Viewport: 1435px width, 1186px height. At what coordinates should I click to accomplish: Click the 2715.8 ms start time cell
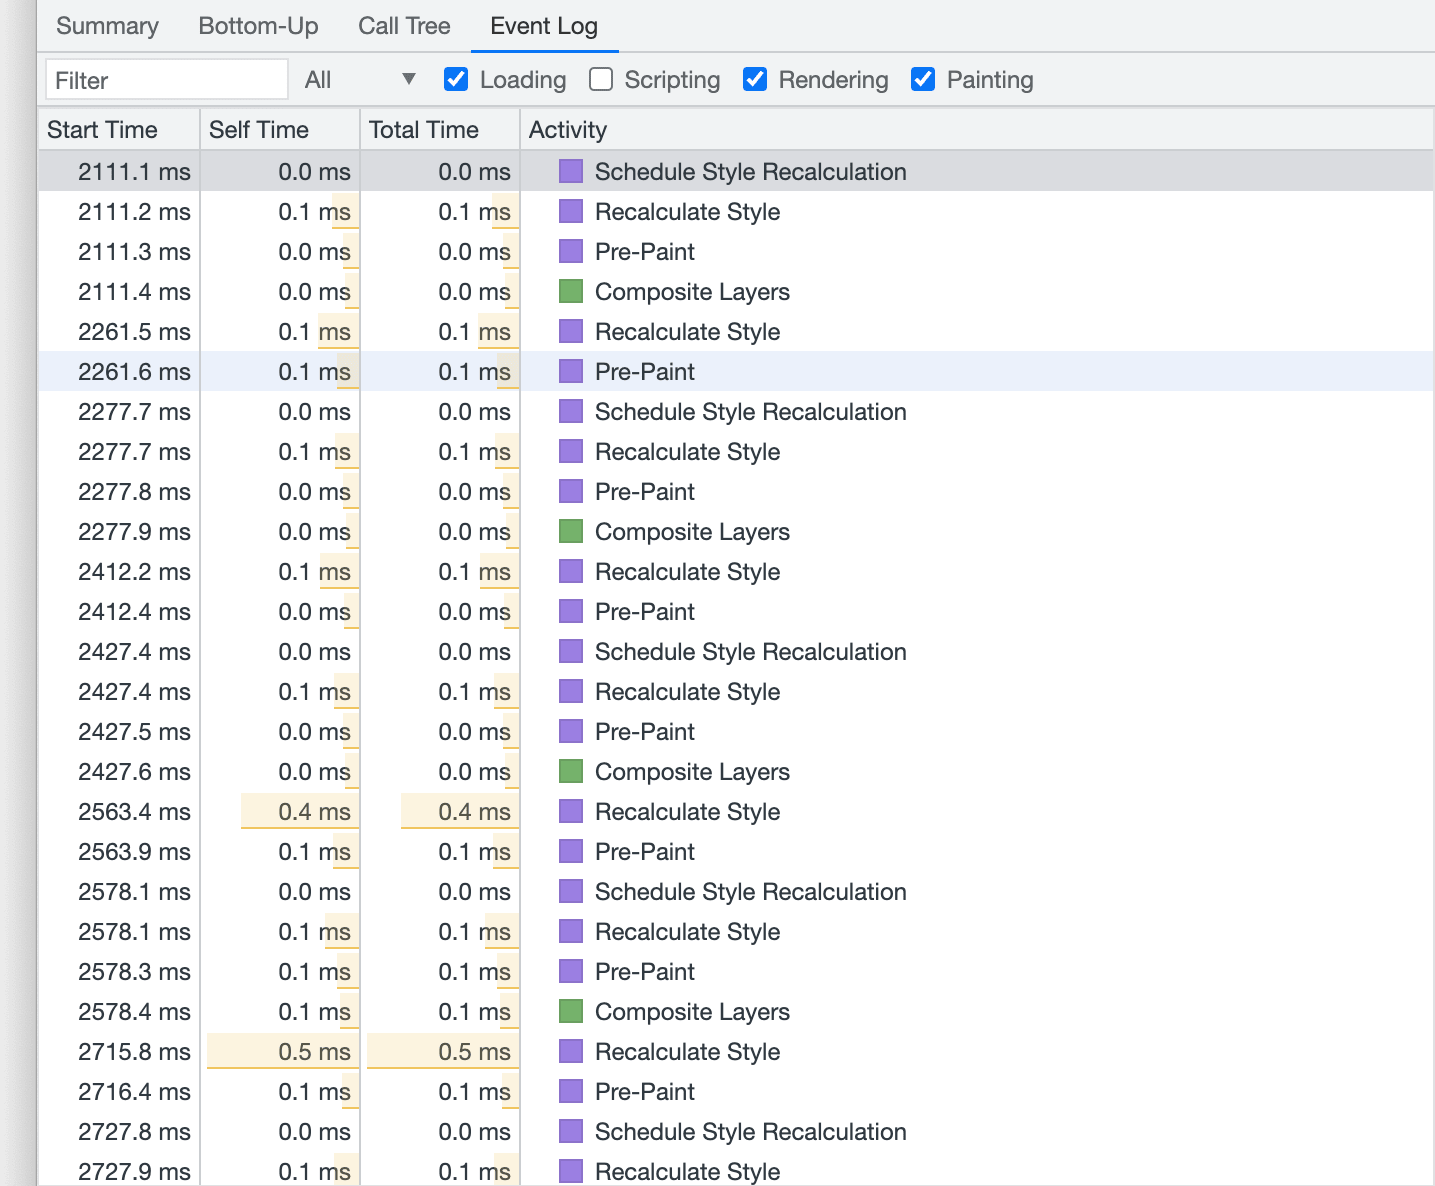(x=119, y=1052)
